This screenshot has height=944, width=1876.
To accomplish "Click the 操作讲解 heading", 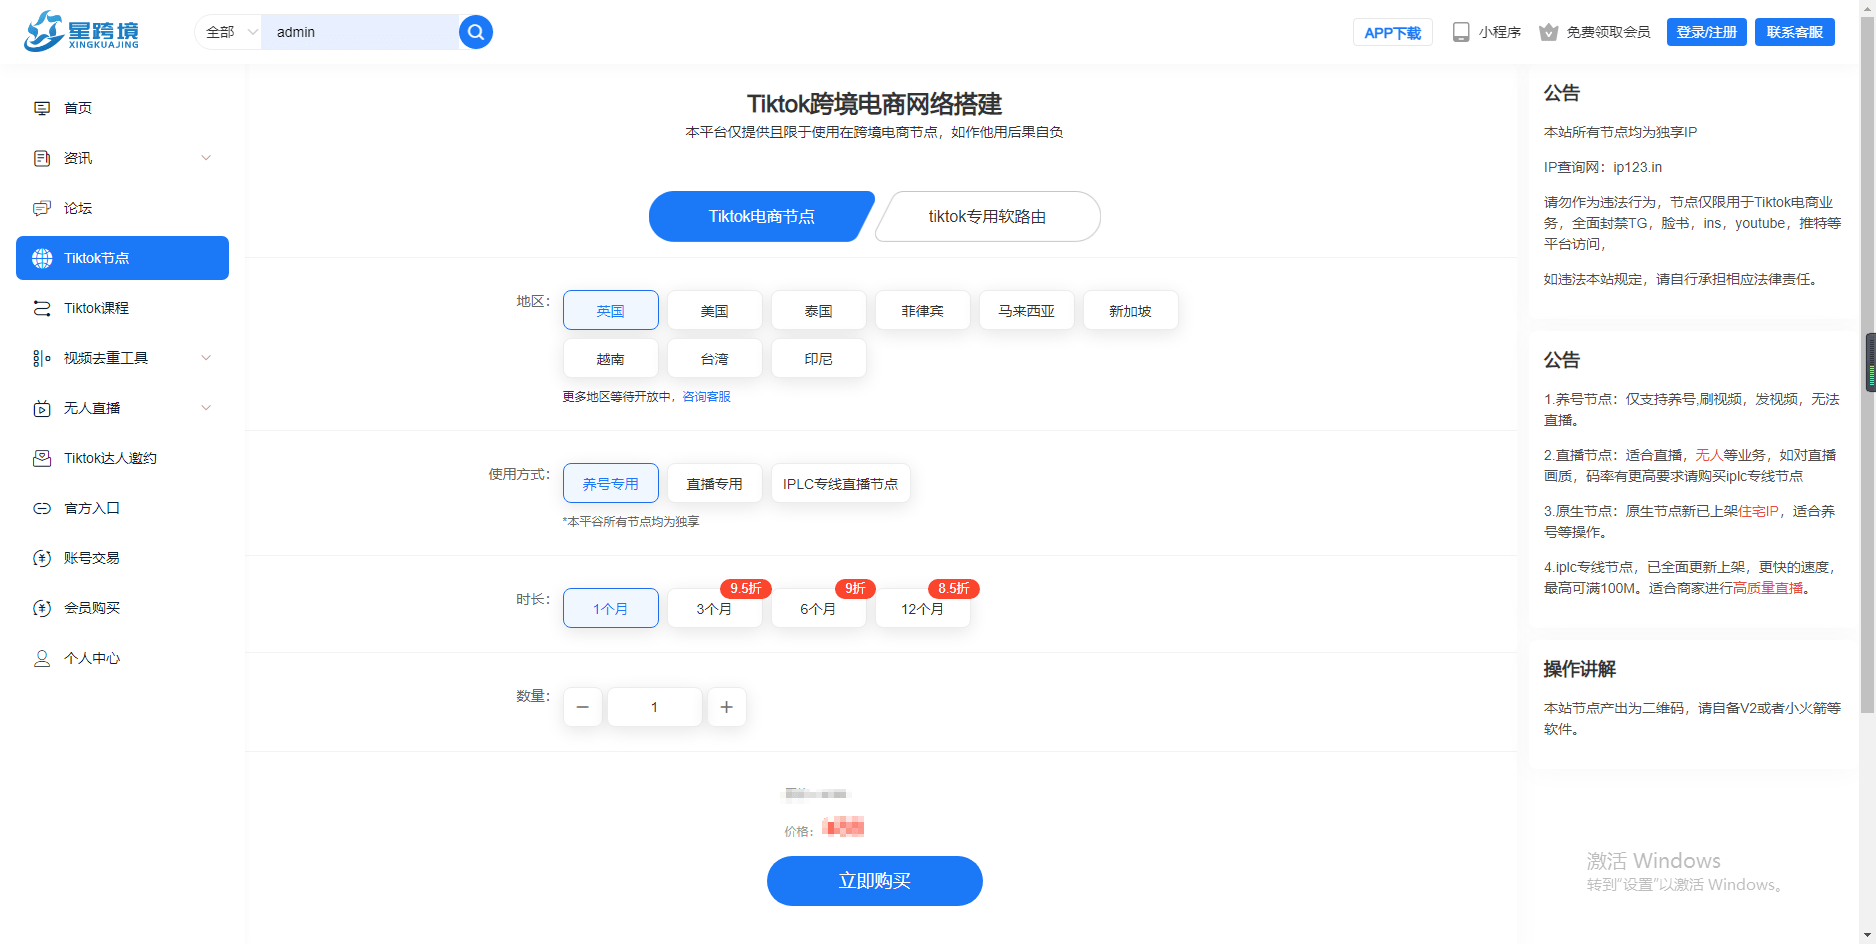I will [1580, 669].
